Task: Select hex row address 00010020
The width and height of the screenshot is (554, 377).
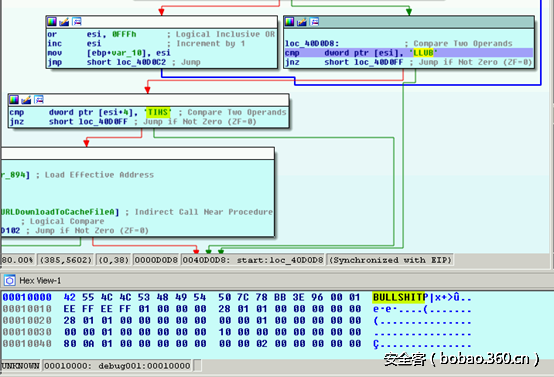Action: coord(27,320)
